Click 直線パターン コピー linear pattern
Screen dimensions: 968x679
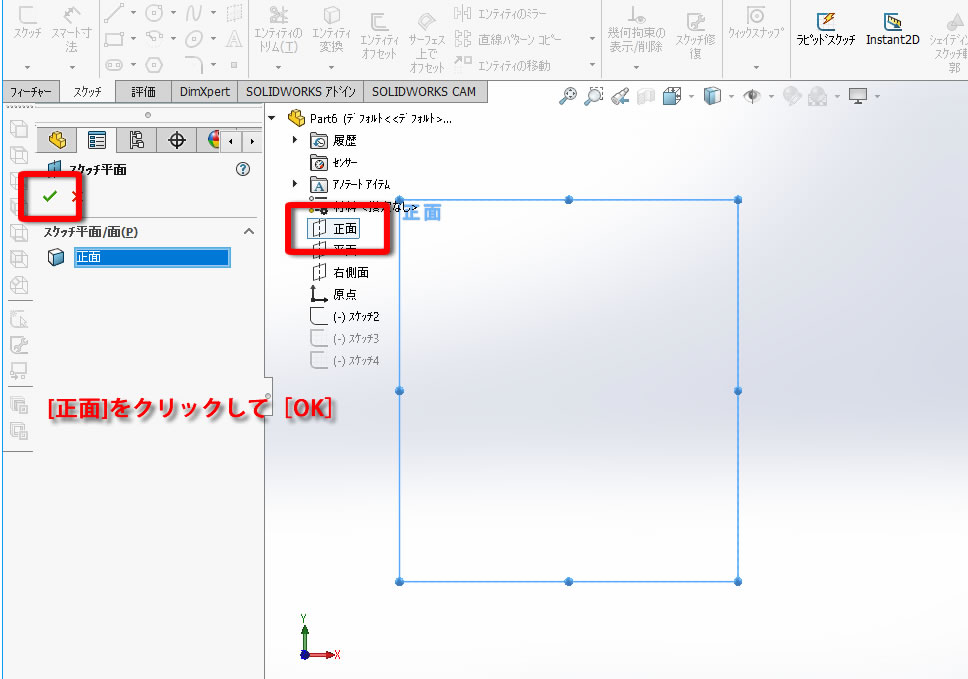(x=508, y=40)
